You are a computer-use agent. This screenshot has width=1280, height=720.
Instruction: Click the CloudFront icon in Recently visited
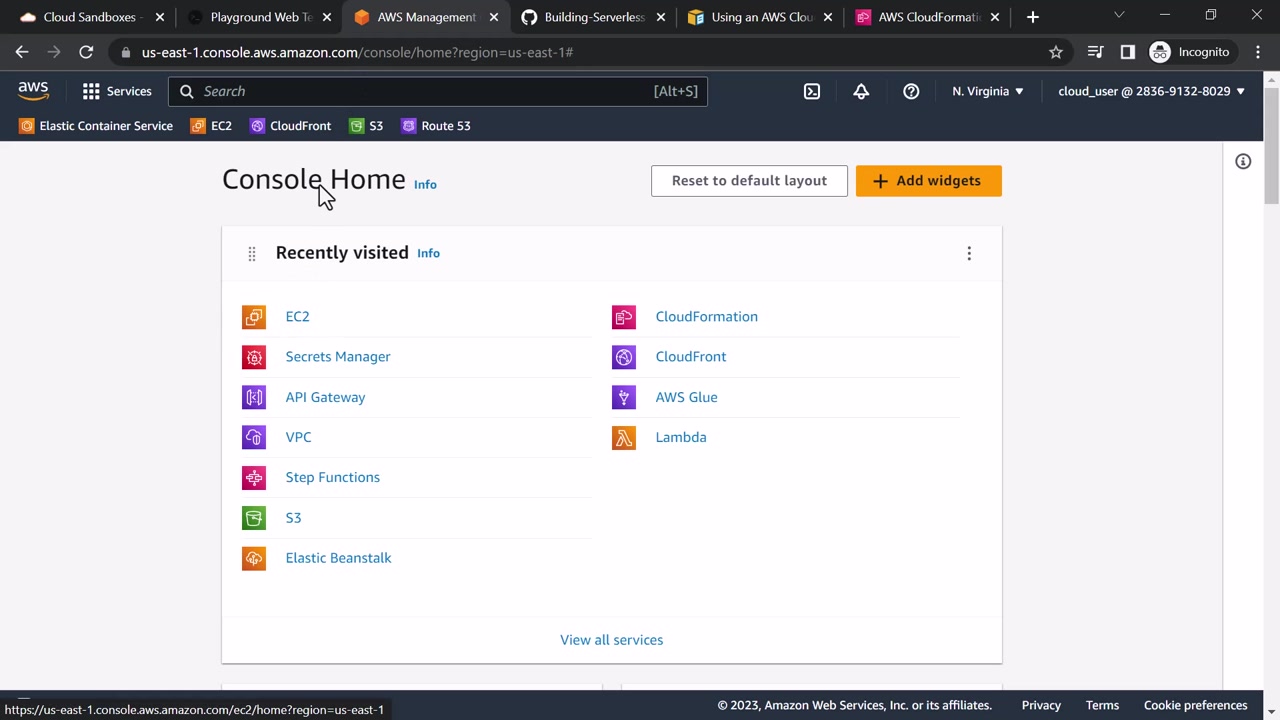pos(624,357)
